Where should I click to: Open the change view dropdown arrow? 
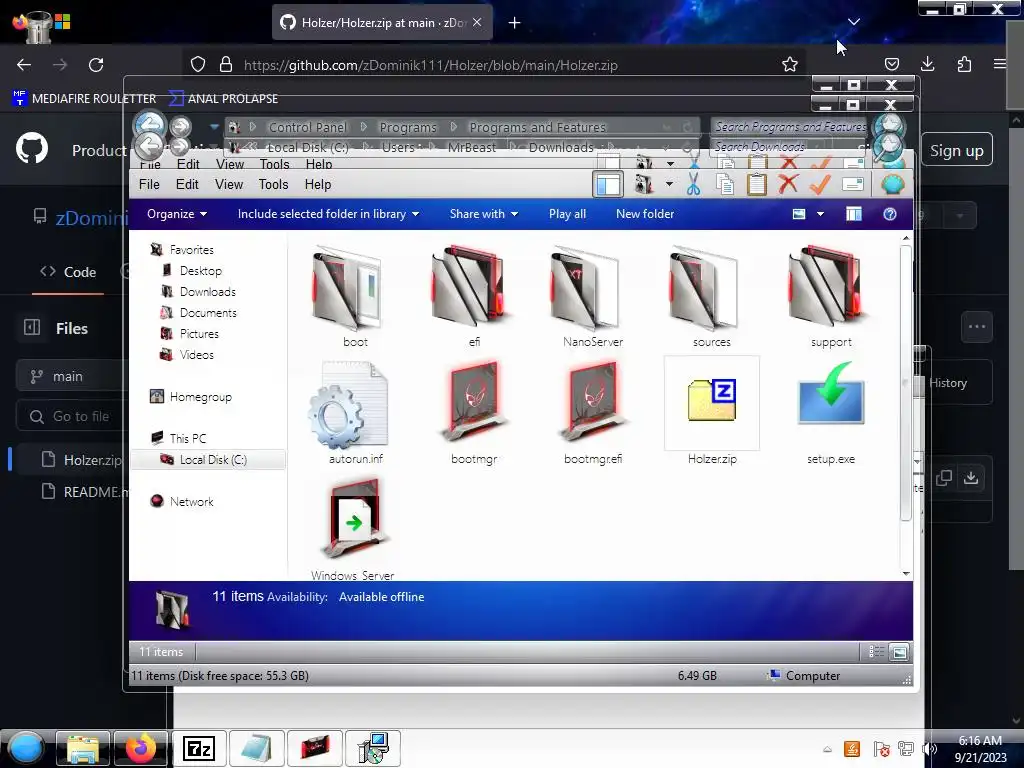(820, 214)
